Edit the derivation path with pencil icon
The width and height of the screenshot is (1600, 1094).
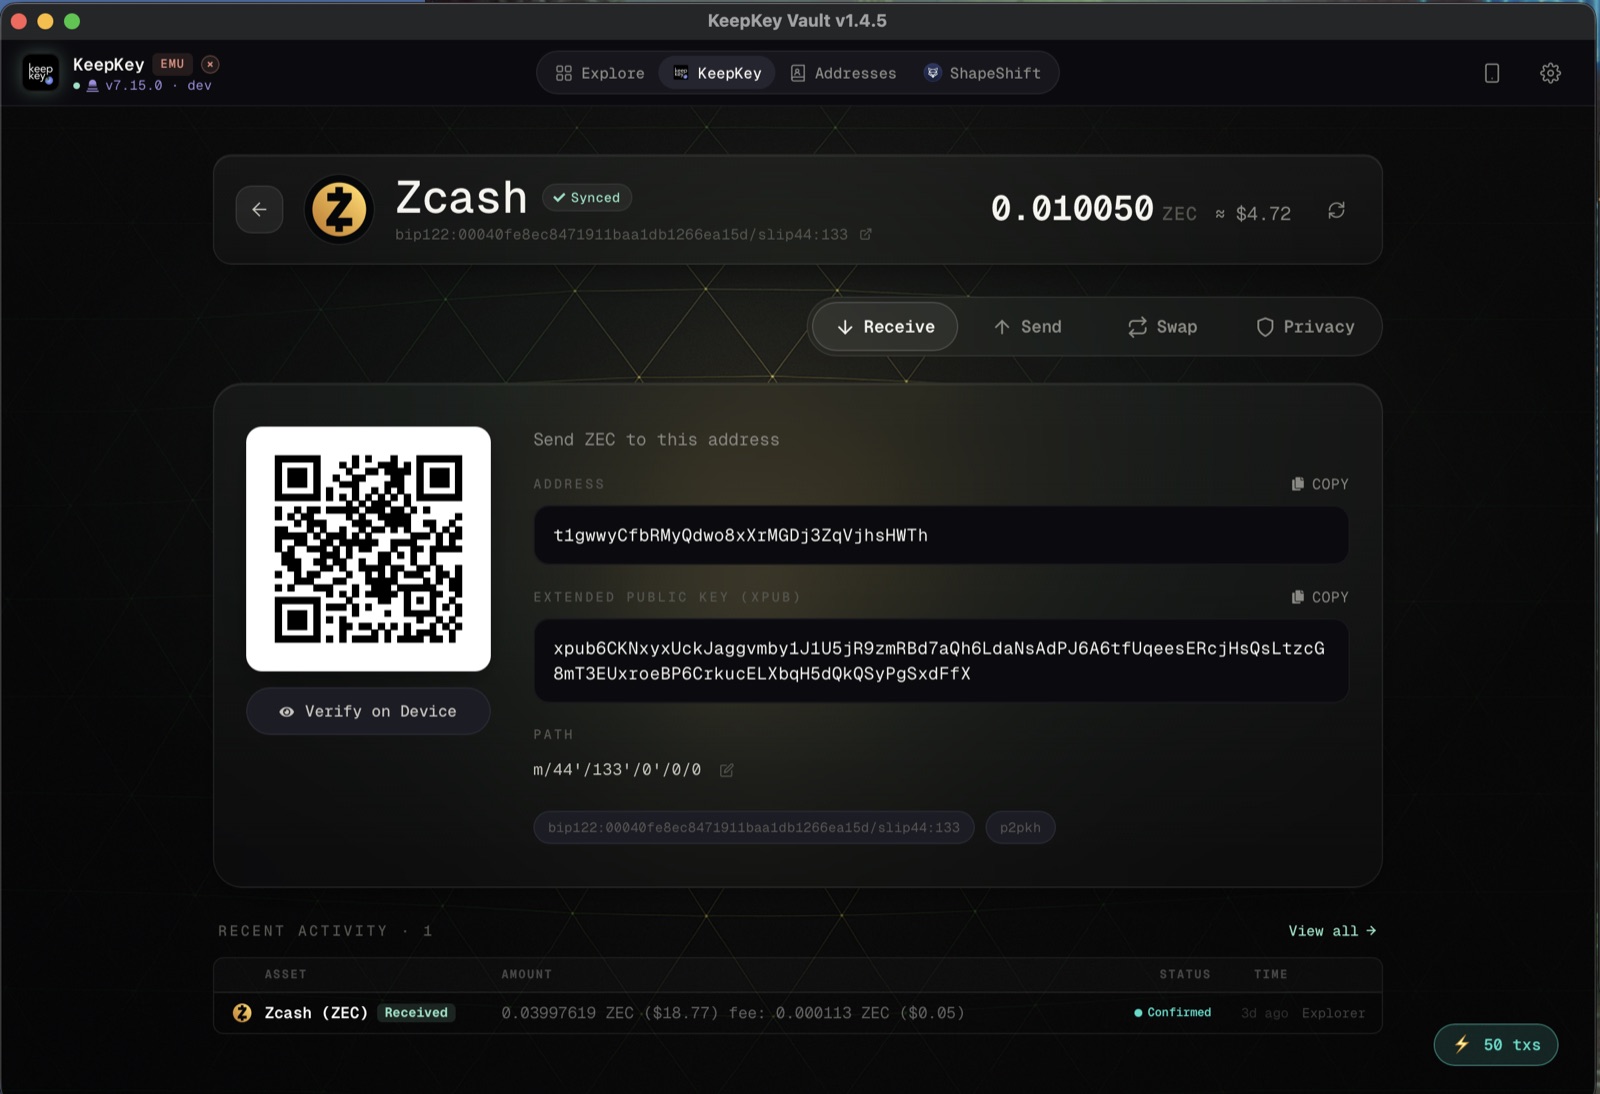pos(727,770)
